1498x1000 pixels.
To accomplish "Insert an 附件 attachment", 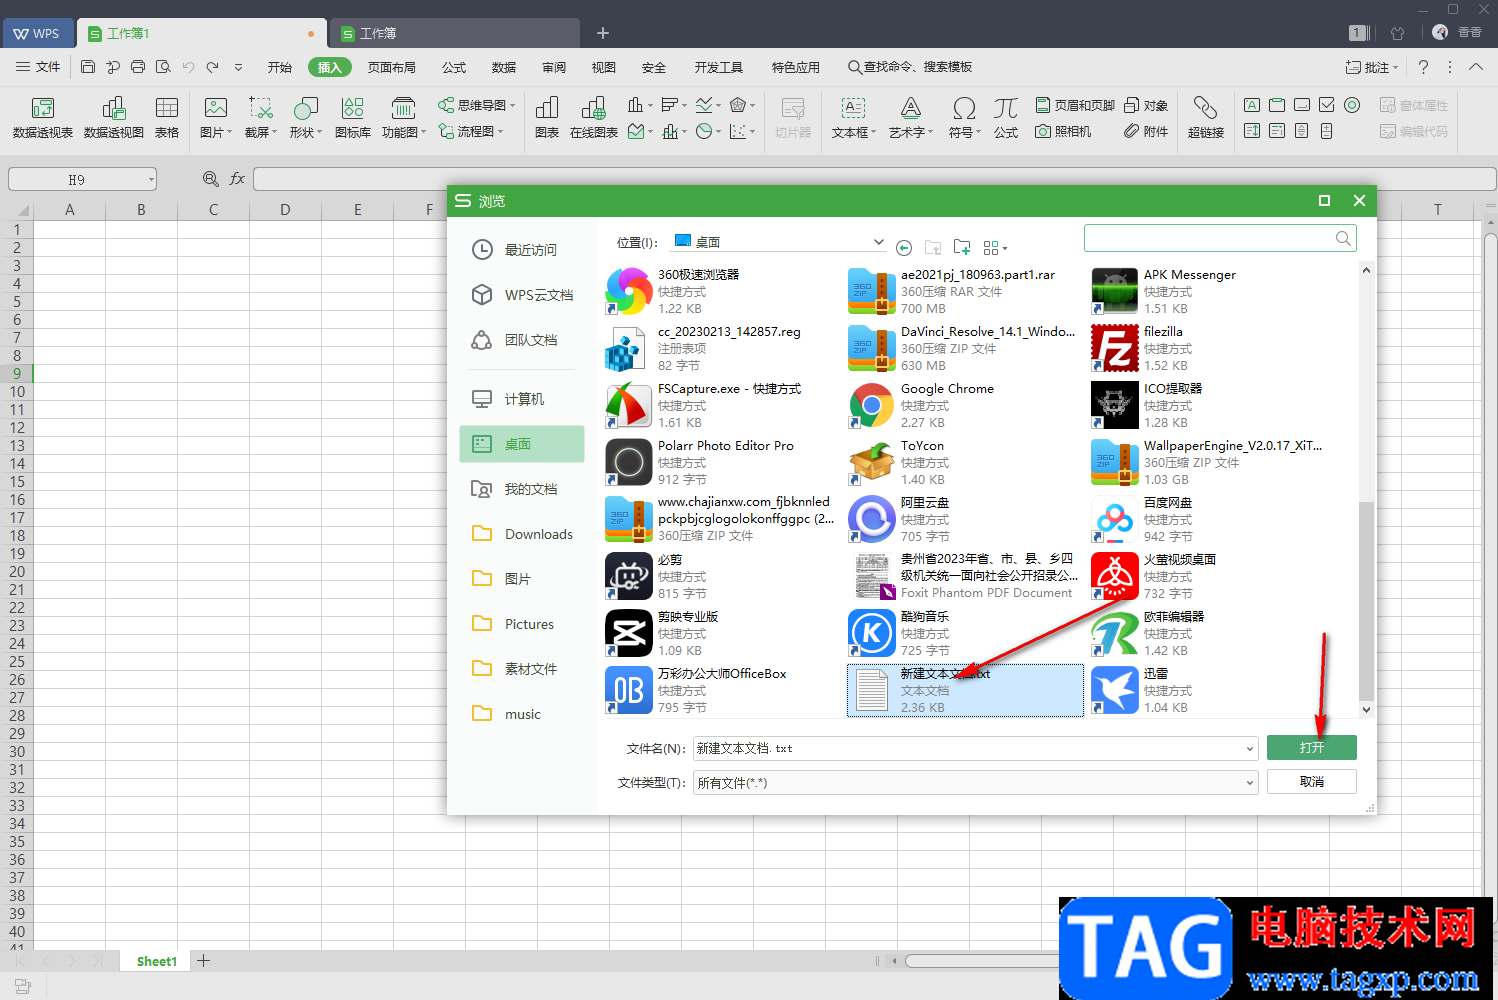I will (1146, 131).
